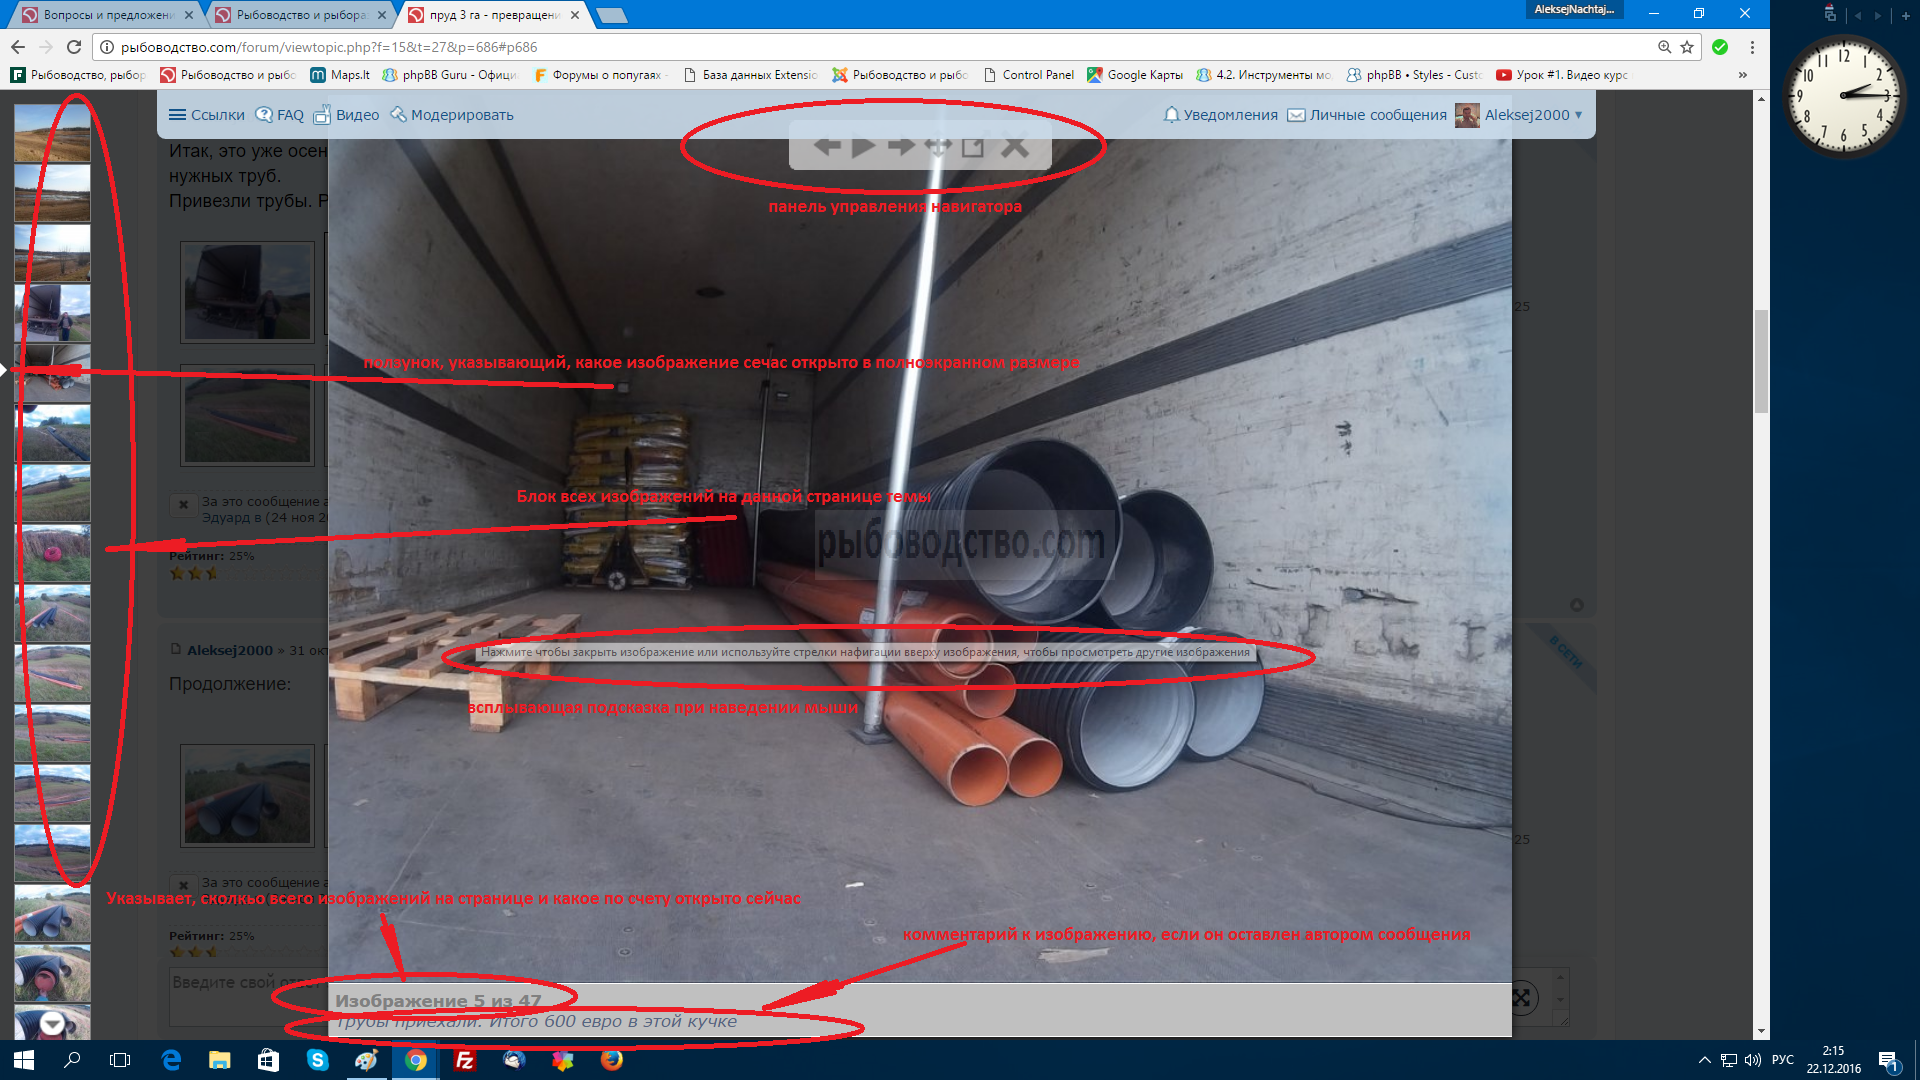Close the image viewer with the X icon
Image resolution: width=1920 pixels, height=1080 pixels.
(x=1015, y=146)
